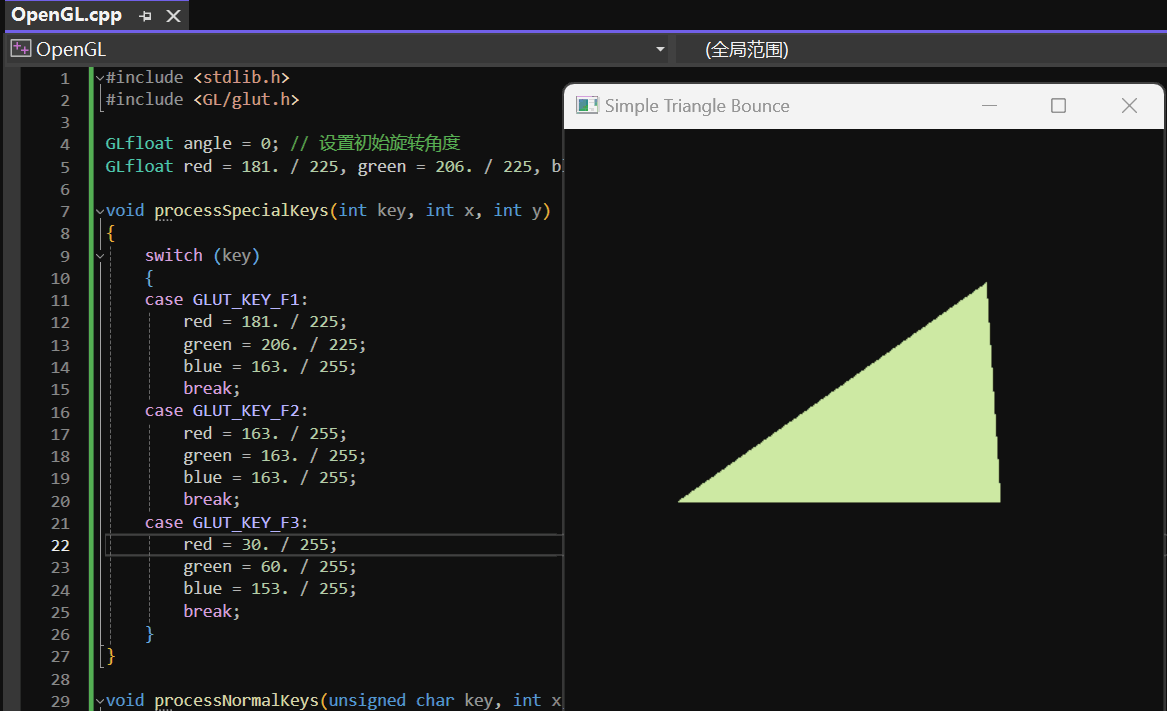Viewport: 1167px width, 711px height.
Task: Click on 'GLfloat angle = 0;' declaration
Action: coord(192,144)
